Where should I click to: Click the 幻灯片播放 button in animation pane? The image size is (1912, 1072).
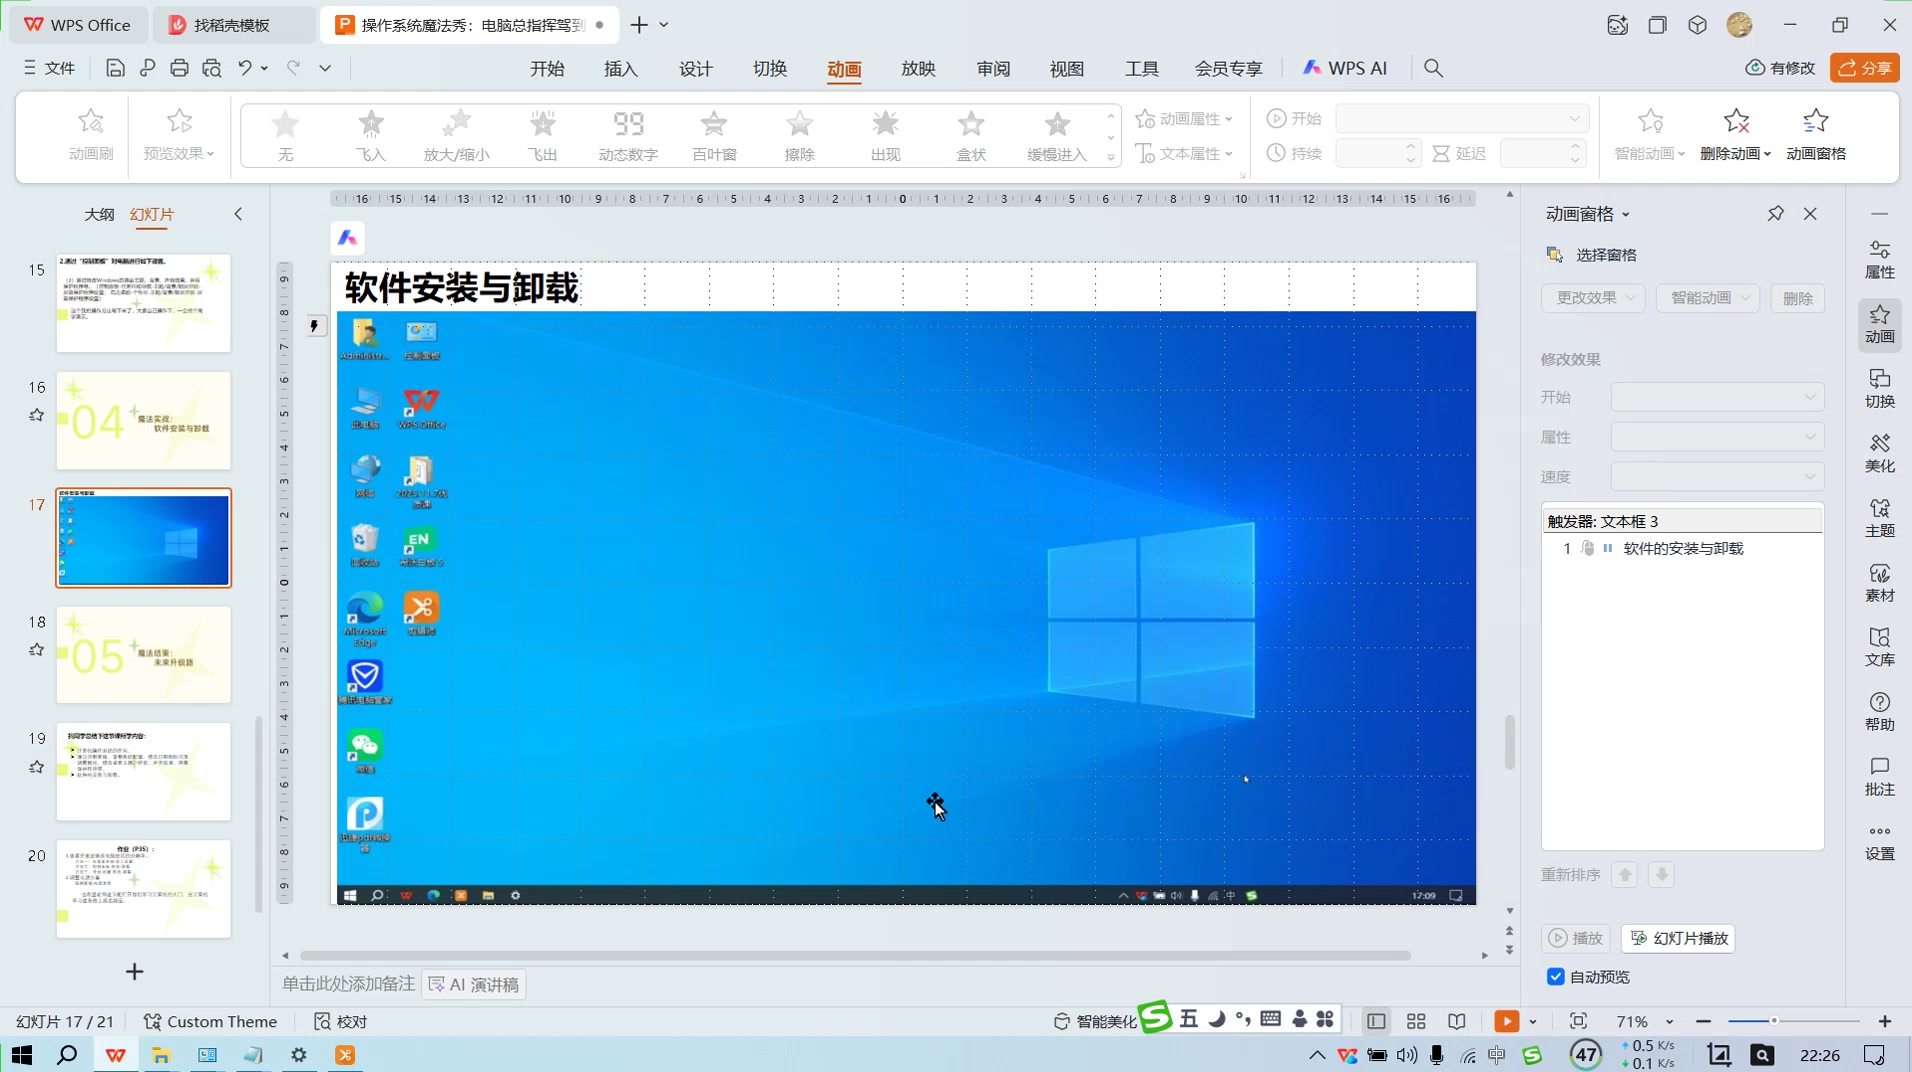[x=1678, y=938]
